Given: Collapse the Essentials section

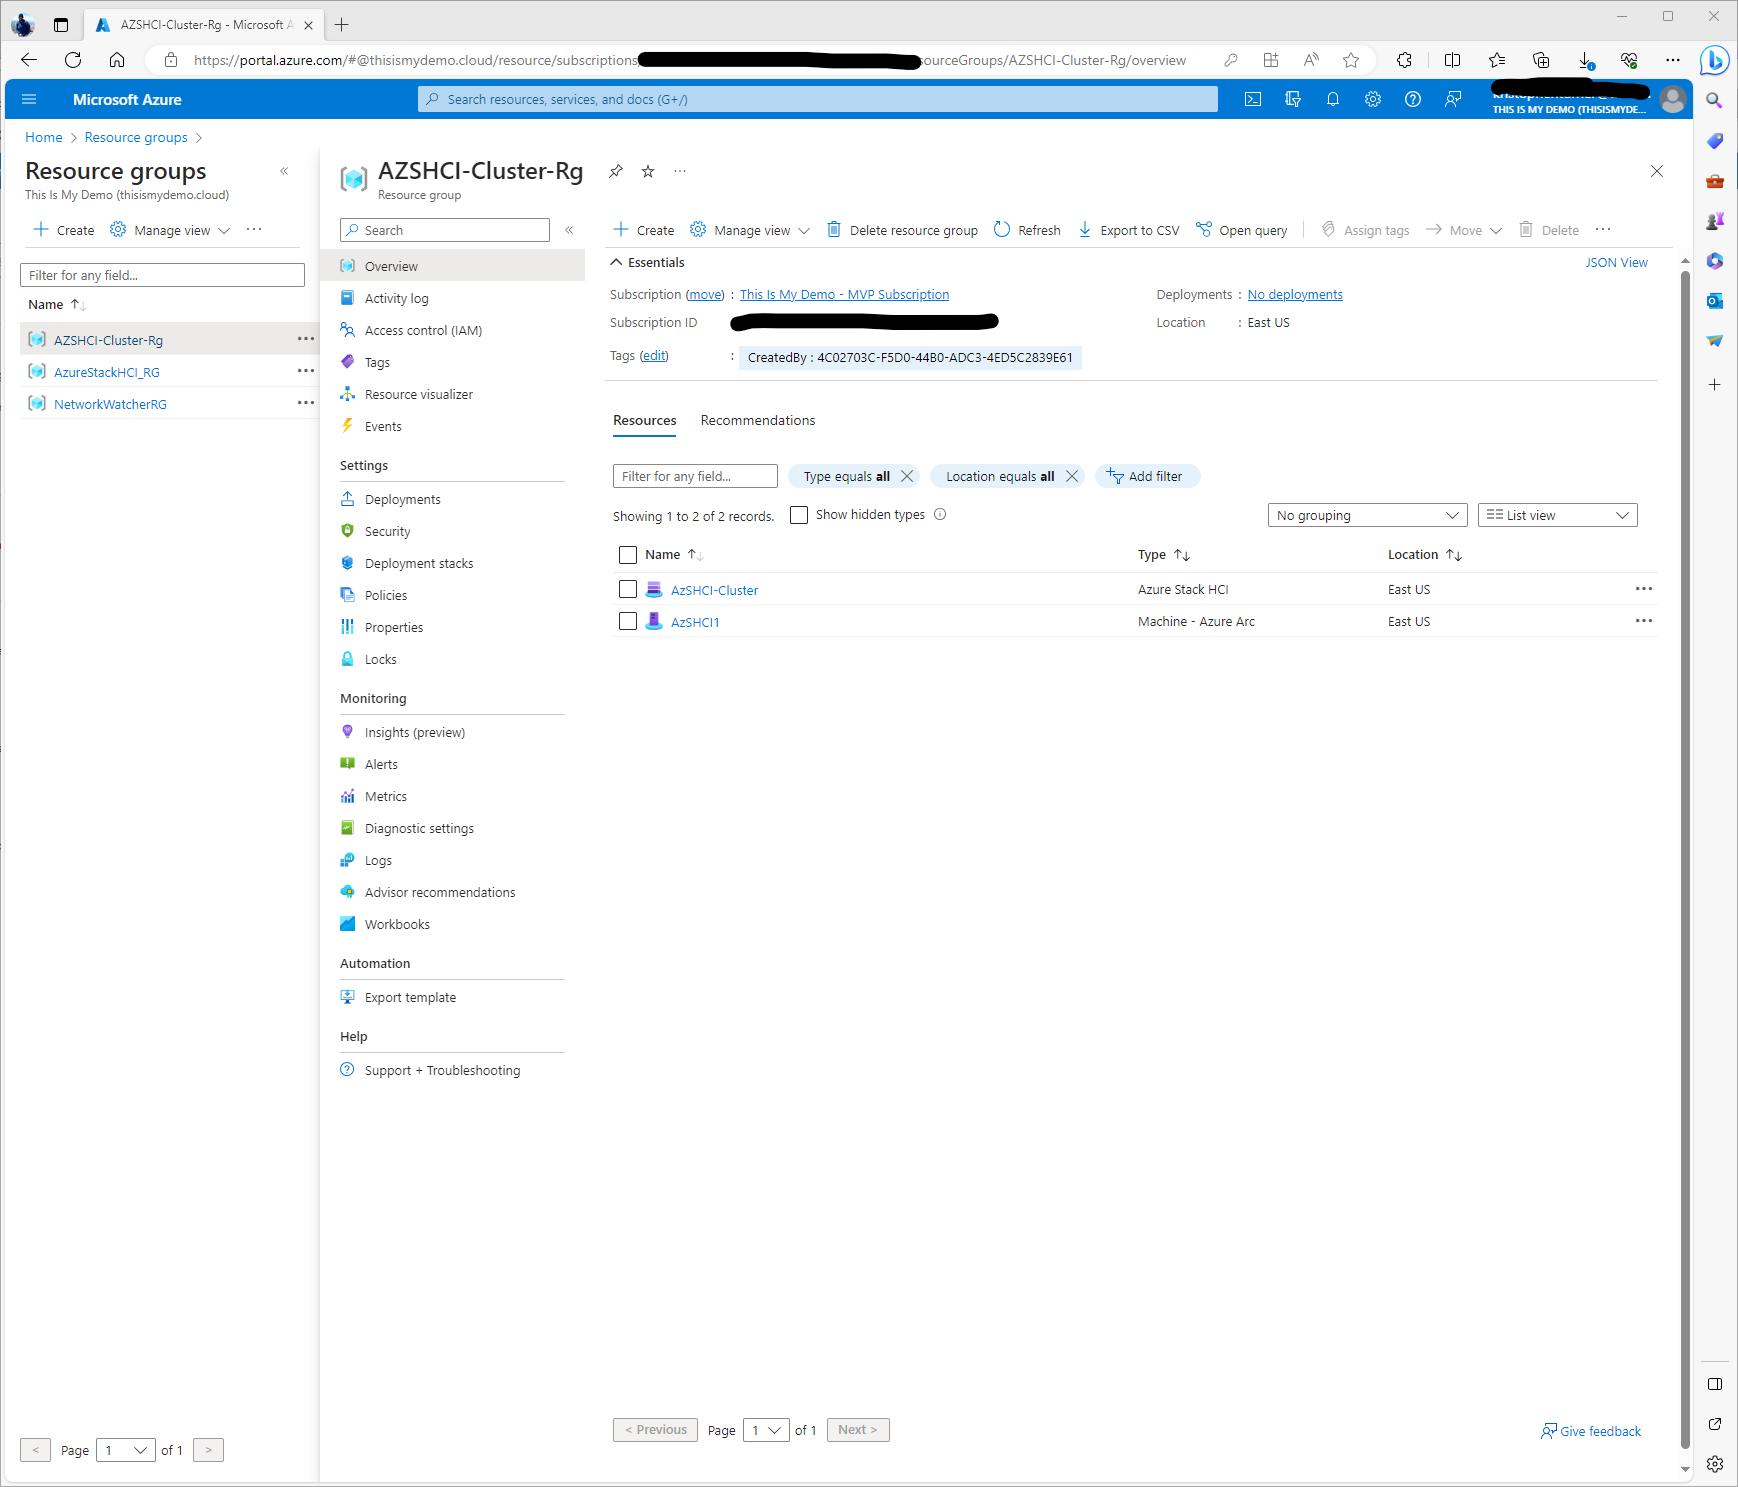Looking at the screenshot, I should point(617,262).
